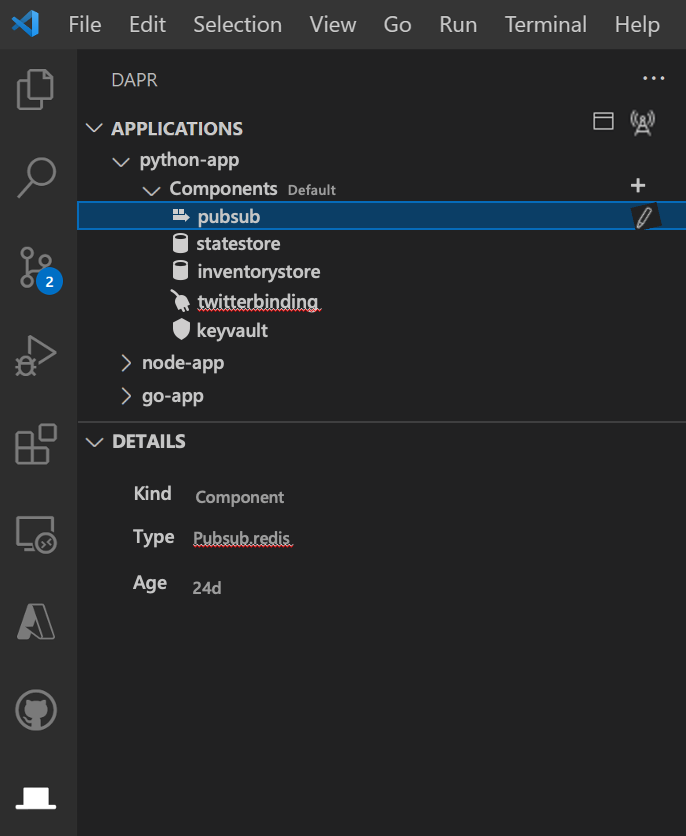The image size is (686, 836).
Task: Click the database icon beside inventorystore
Action: tap(181, 271)
